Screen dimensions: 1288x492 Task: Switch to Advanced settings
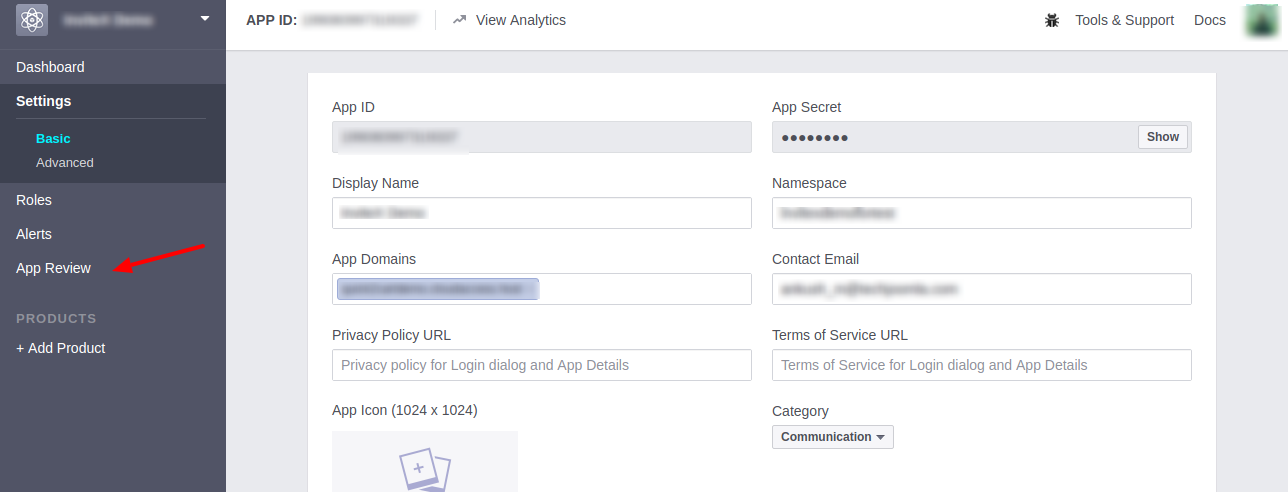click(x=64, y=163)
